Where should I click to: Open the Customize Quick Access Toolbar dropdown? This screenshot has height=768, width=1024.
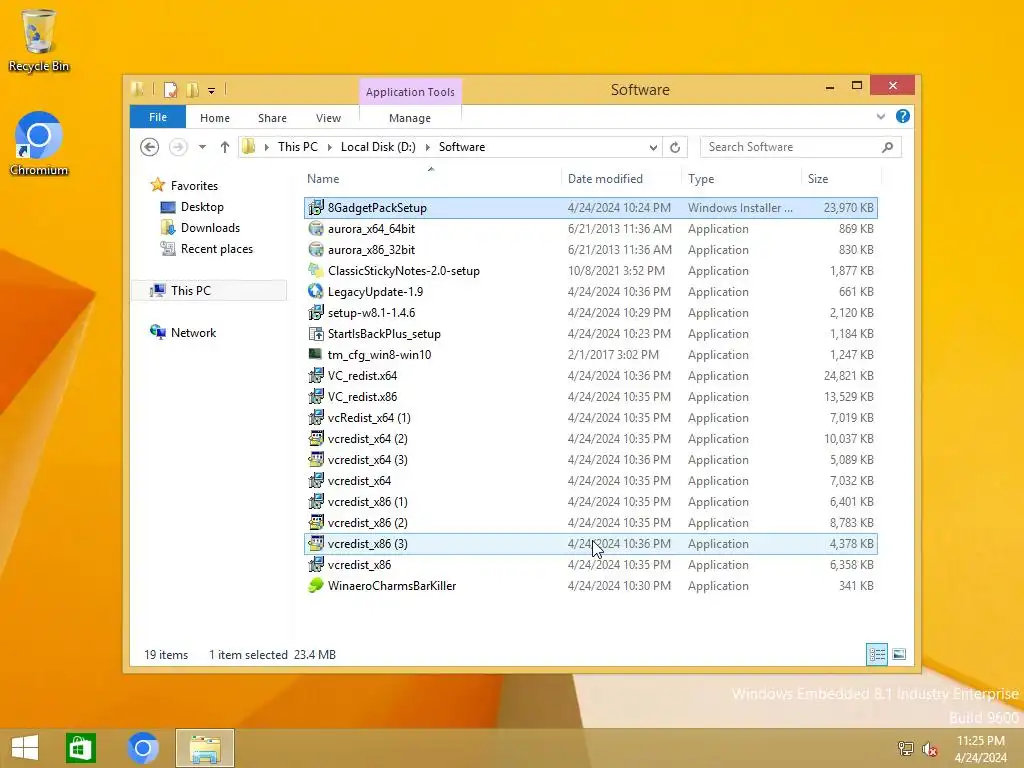pyautogui.click(x=212, y=91)
